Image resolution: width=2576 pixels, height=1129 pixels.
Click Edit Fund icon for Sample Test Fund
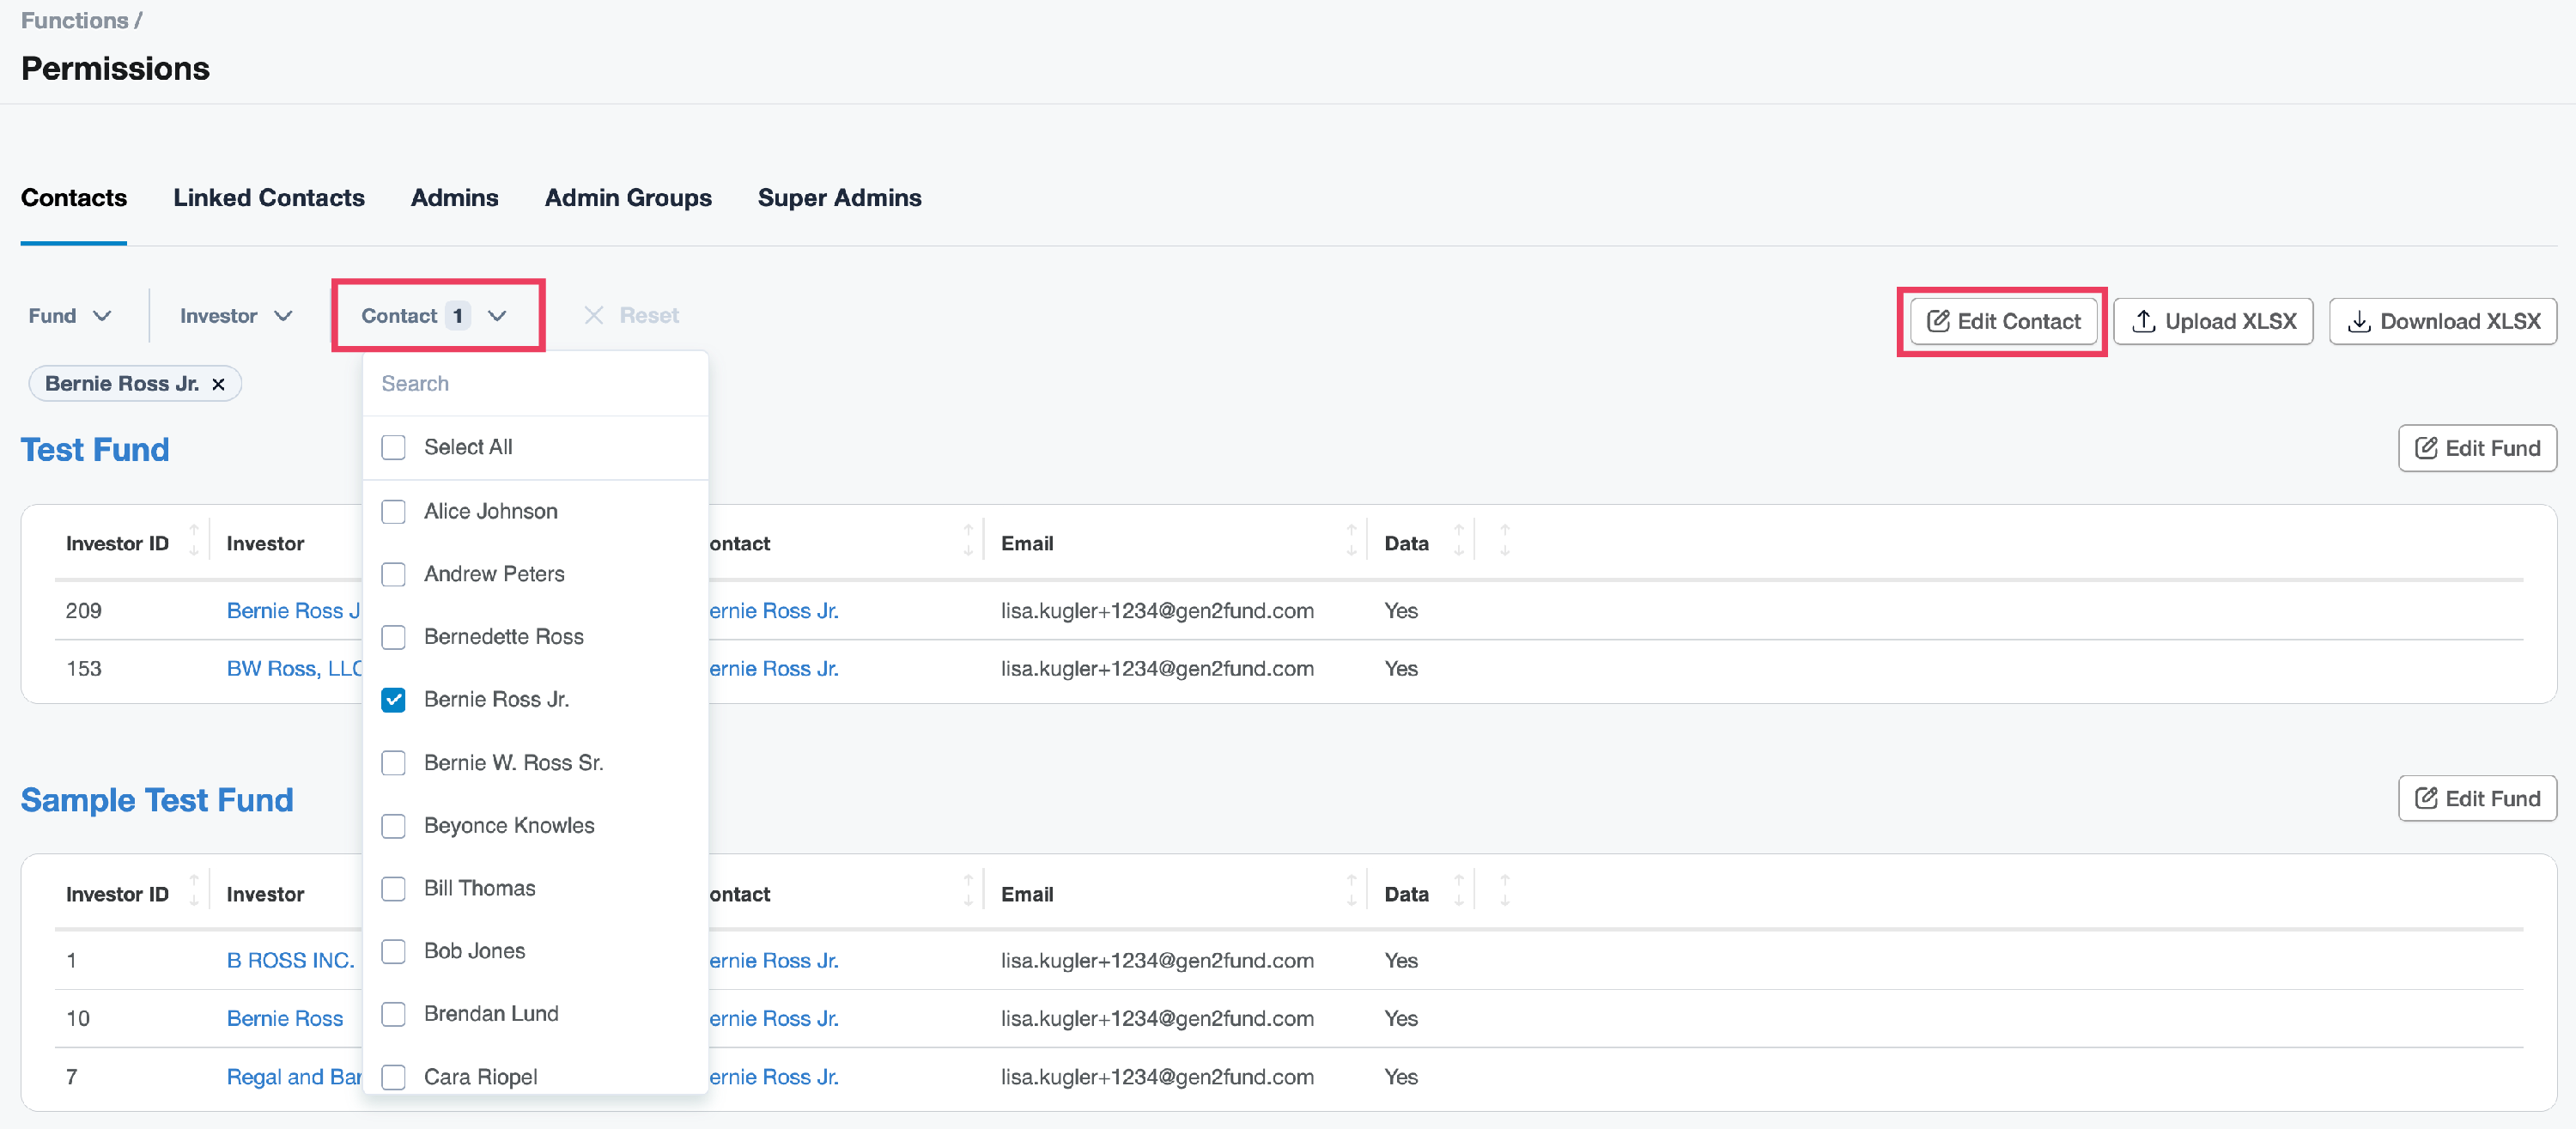click(2425, 798)
